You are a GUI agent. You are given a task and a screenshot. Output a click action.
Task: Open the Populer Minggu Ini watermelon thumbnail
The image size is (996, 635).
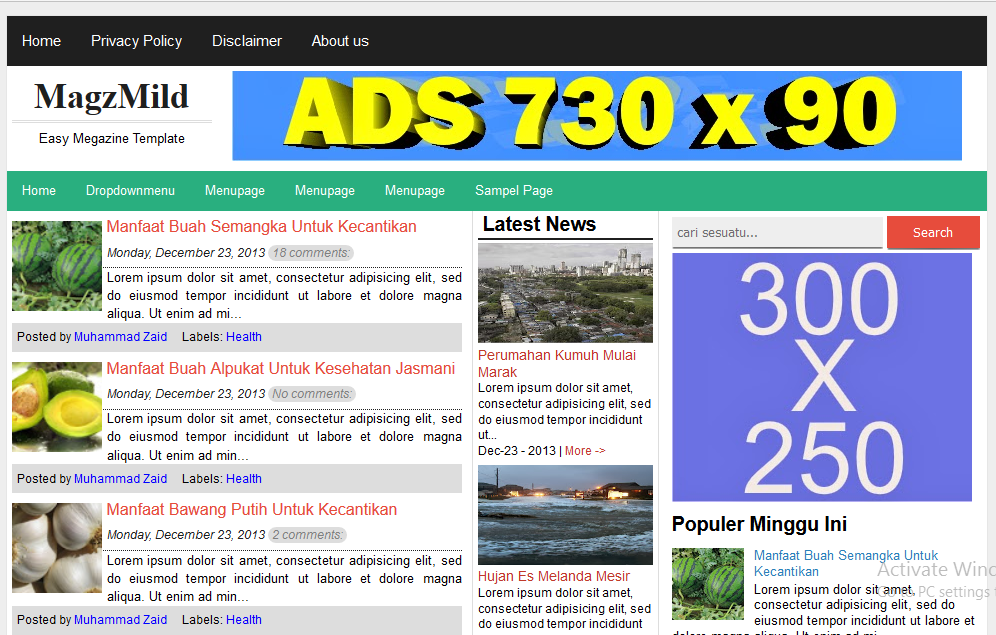(708, 584)
